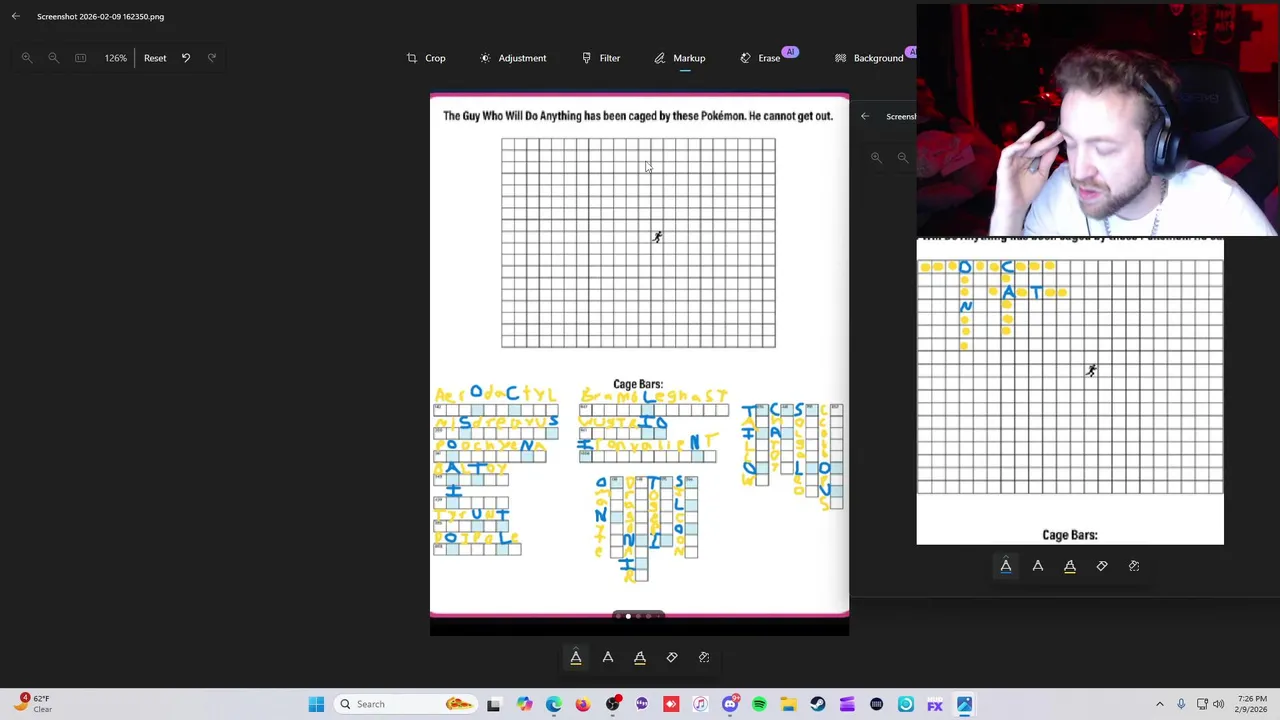Click the page indicator dots below the image

[638, 616]
